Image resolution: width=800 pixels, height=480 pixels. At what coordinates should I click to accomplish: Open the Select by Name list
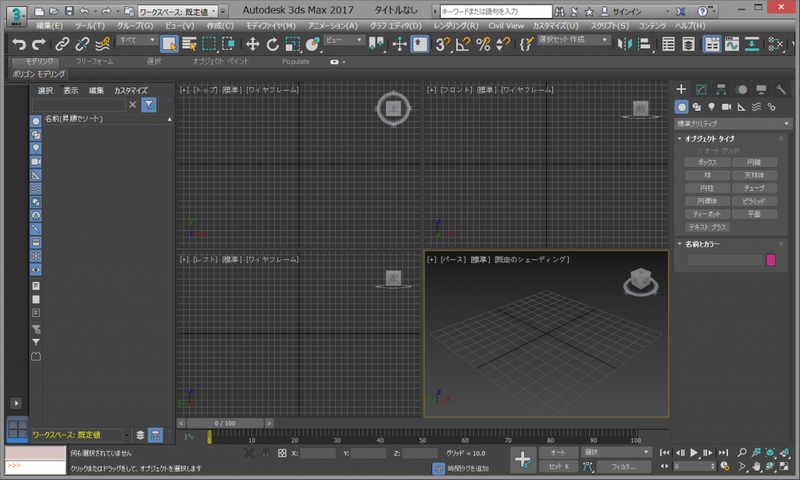[x=189, y=44]
